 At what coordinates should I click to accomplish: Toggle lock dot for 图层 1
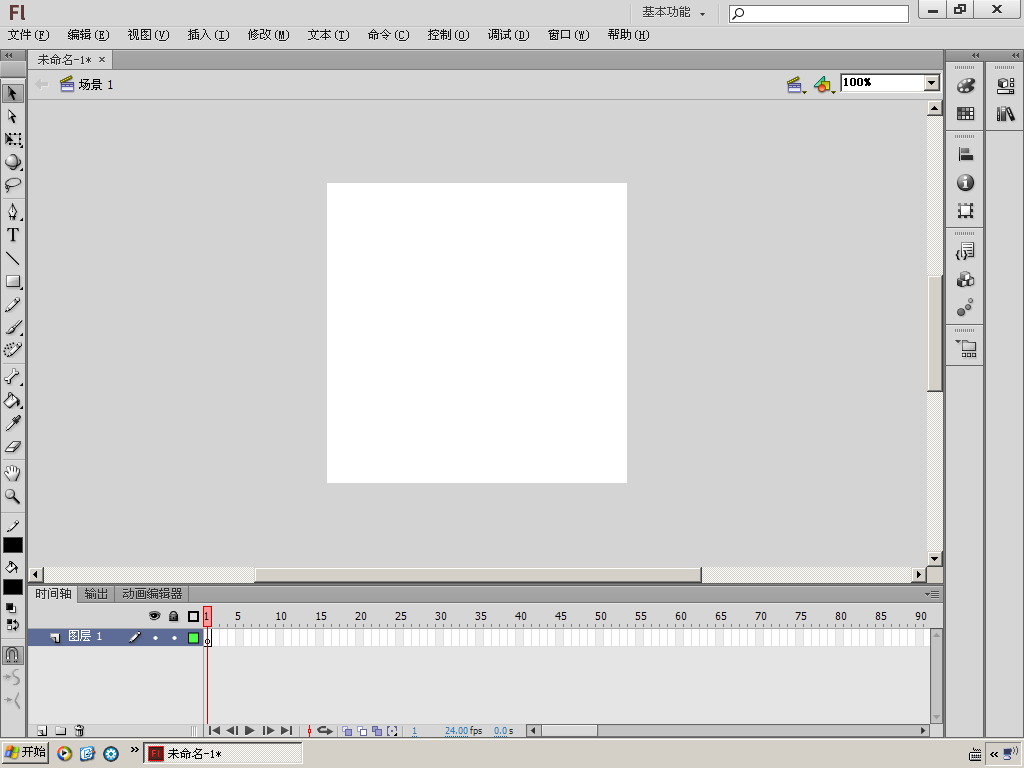coord(174,637)
